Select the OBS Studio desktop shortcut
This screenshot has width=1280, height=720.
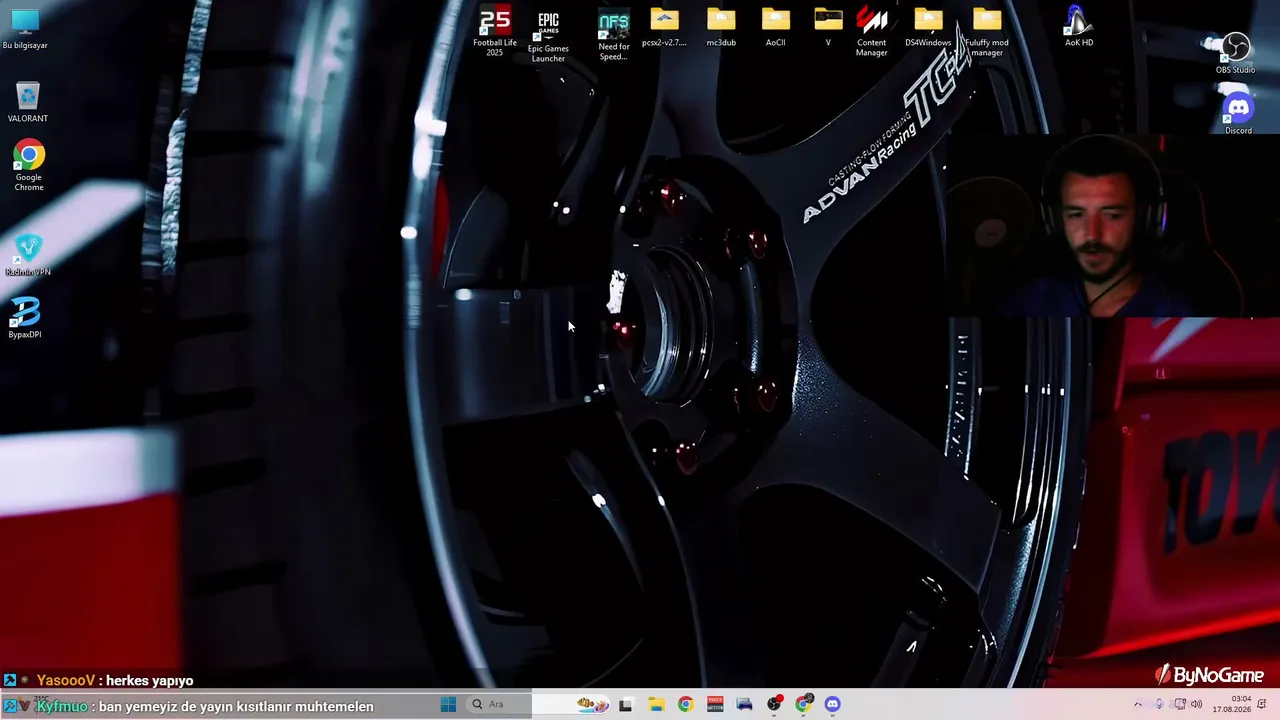click(1236, 53)
